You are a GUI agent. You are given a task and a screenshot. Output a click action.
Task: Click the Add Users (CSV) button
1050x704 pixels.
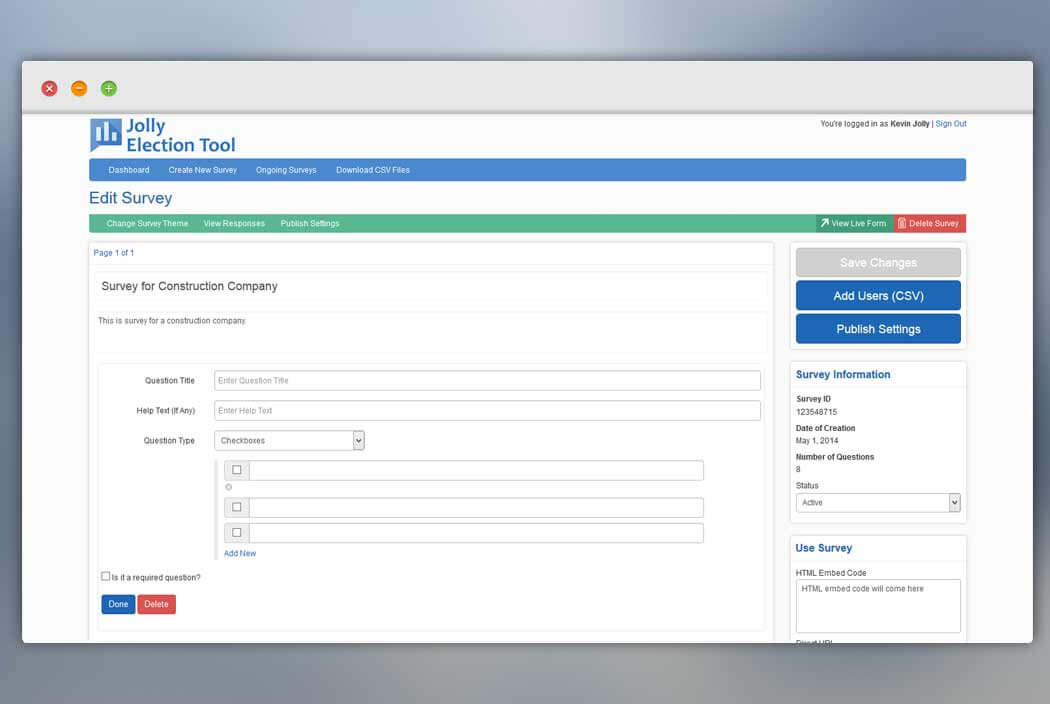coord(878,295)
